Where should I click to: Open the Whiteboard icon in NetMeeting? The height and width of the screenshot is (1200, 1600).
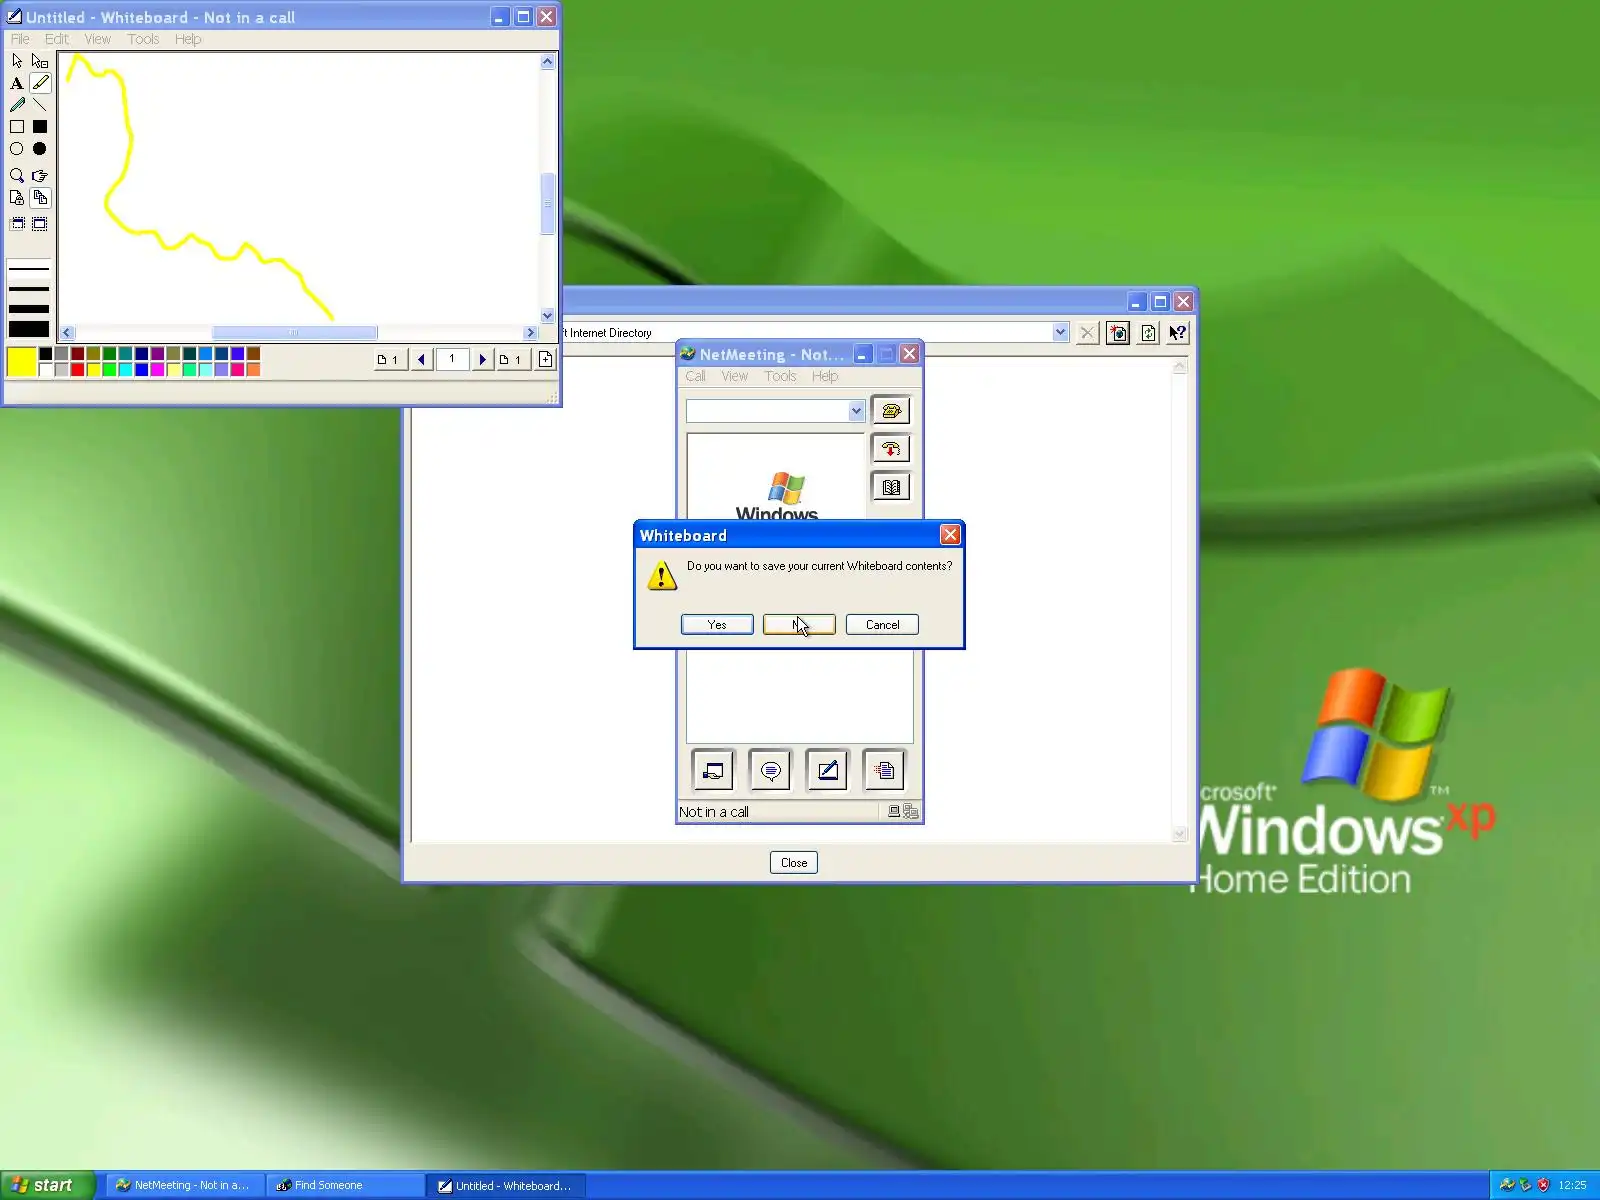(x=827, y=770)
